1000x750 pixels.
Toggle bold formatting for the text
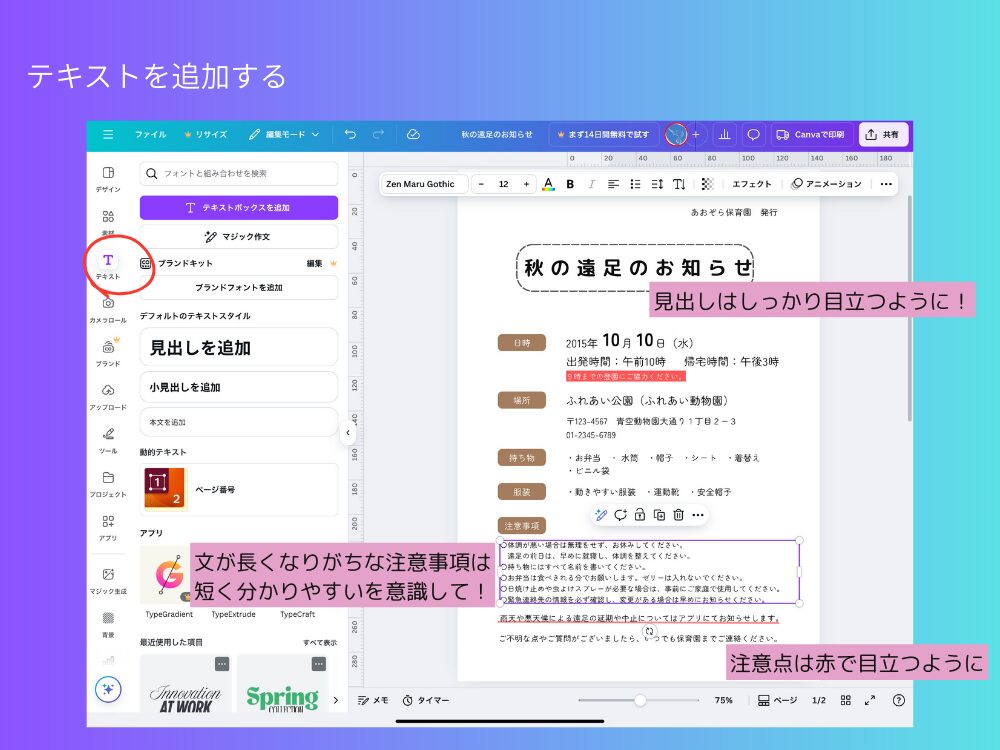(x=569, y=184)
